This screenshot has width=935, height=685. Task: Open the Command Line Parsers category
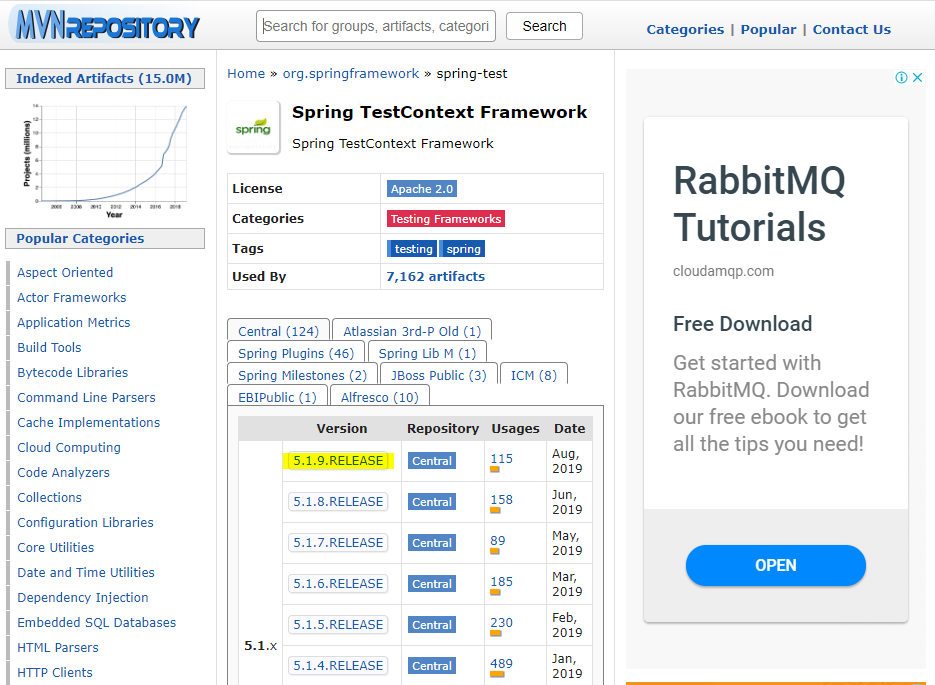click(86, 398)
